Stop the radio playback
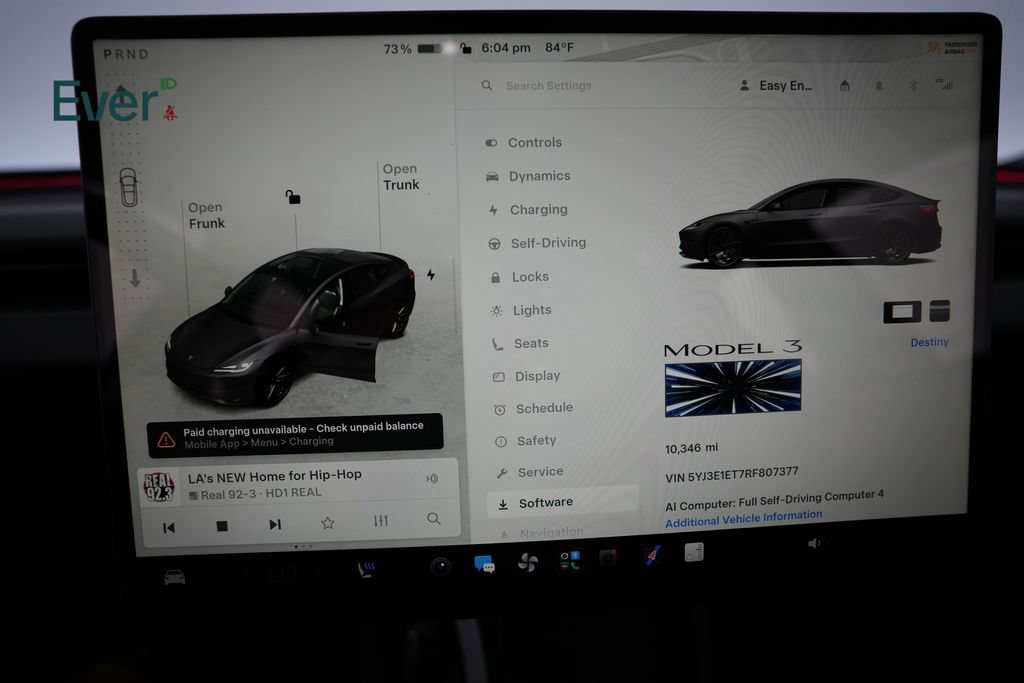 tap(222, 526)
